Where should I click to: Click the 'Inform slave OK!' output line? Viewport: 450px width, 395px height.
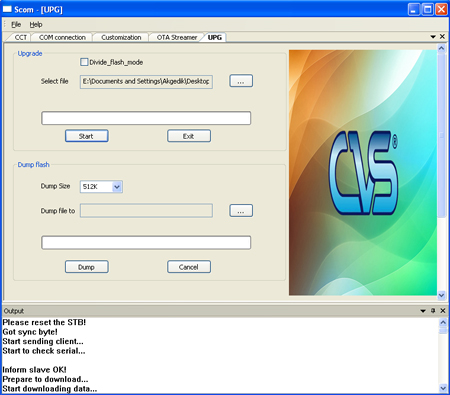(x=34, y=370)
